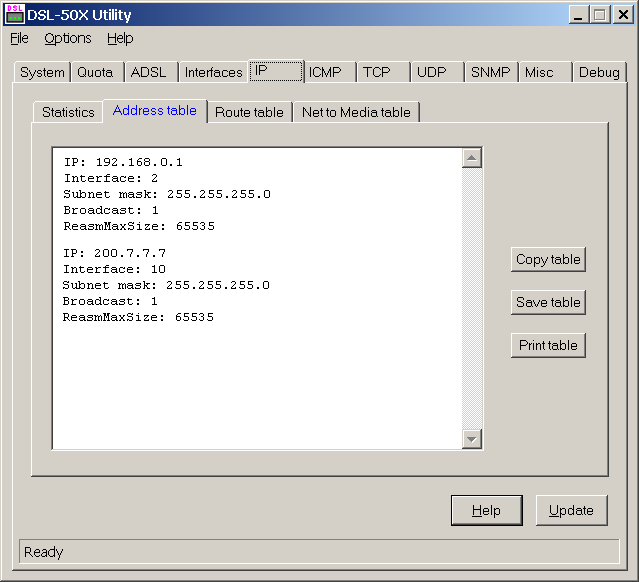Viewport: 639px width, 582px height.
Task: Click the Print table button
Action: (x=548, y=345)
